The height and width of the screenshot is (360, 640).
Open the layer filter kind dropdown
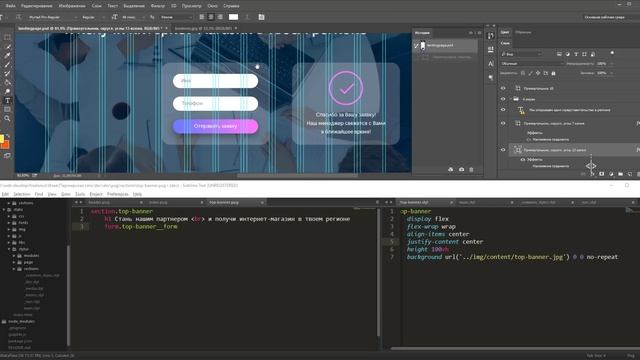[522, 54]
